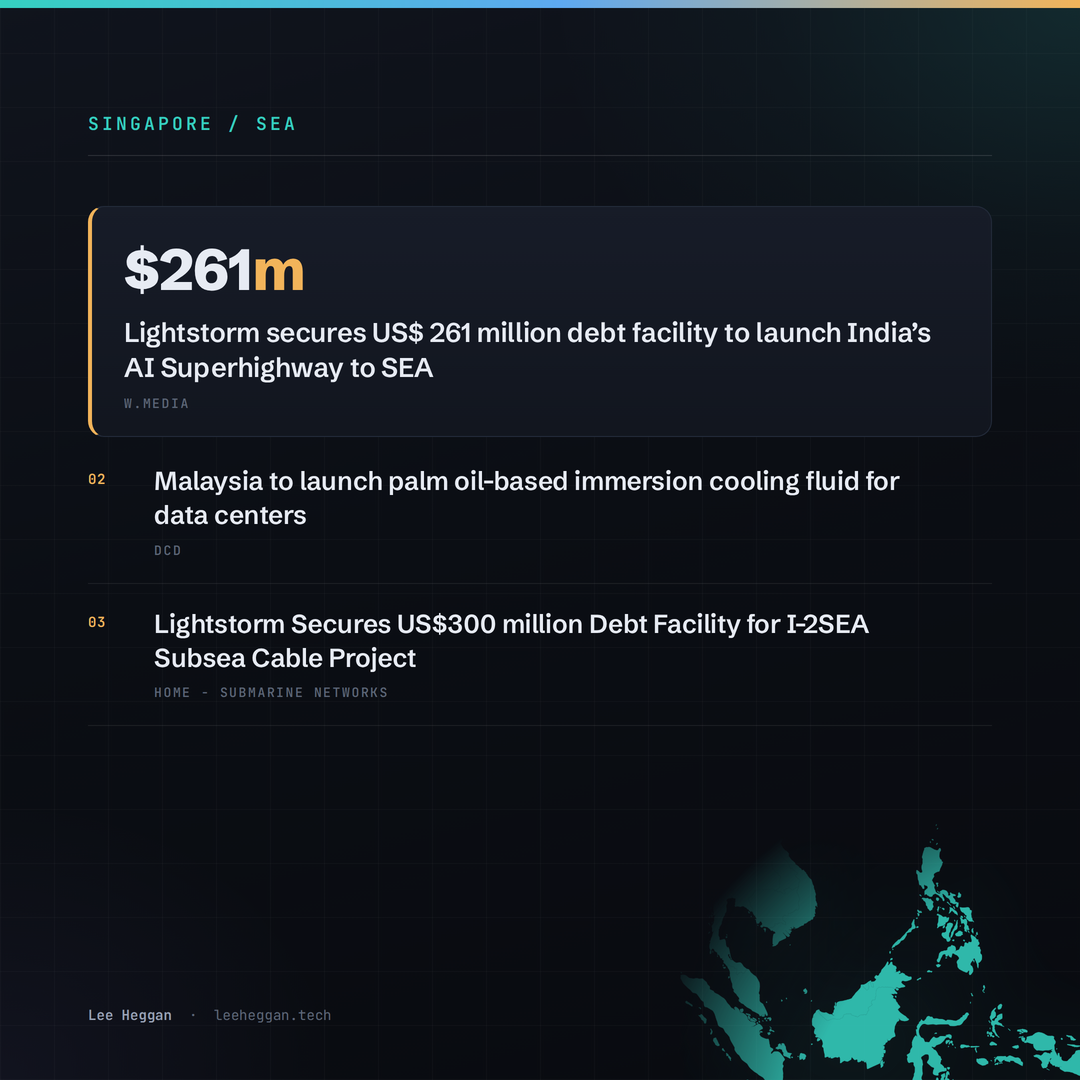1080x1080 pixels.
Task: Open the Malaysia palm oil-based immersion cooling headline
Action: [x=526, y=498]
